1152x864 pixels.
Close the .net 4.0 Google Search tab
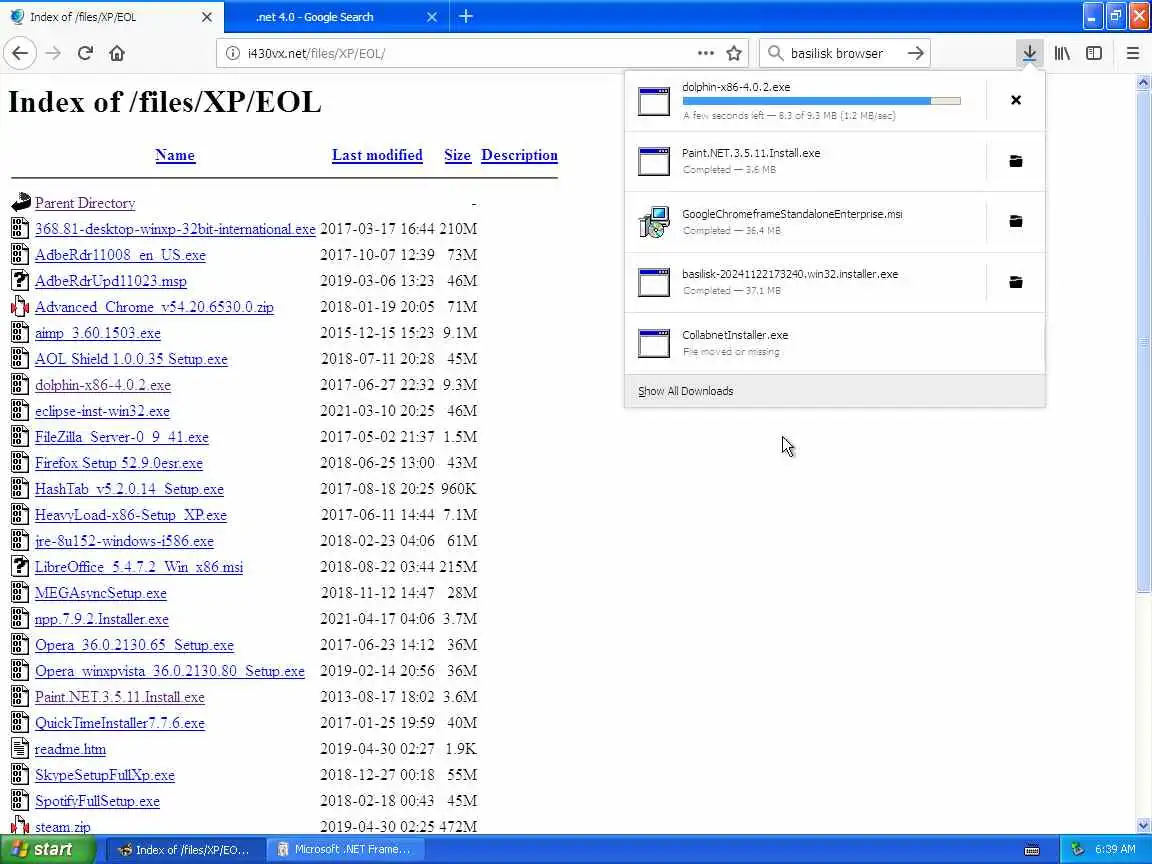(x=432, y=17)
